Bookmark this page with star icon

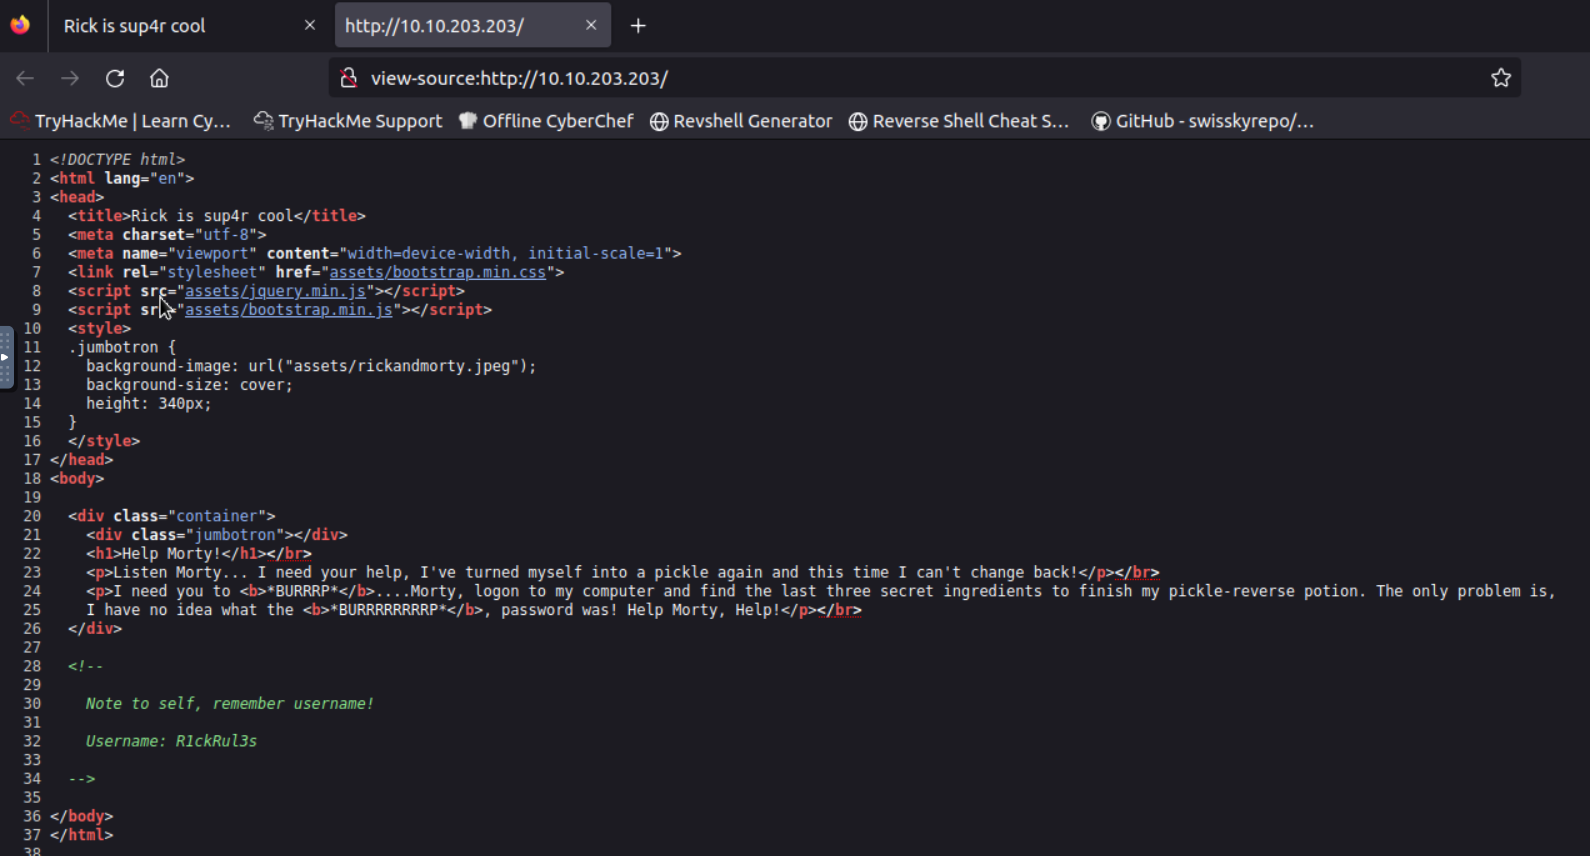point(1500,78)
